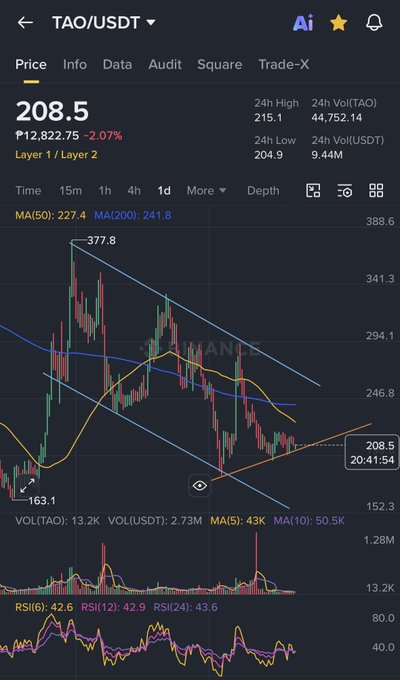This screenshot has height=680, width=400.
Task: Open price alert bell settings
Action: [x=374, y=23]
